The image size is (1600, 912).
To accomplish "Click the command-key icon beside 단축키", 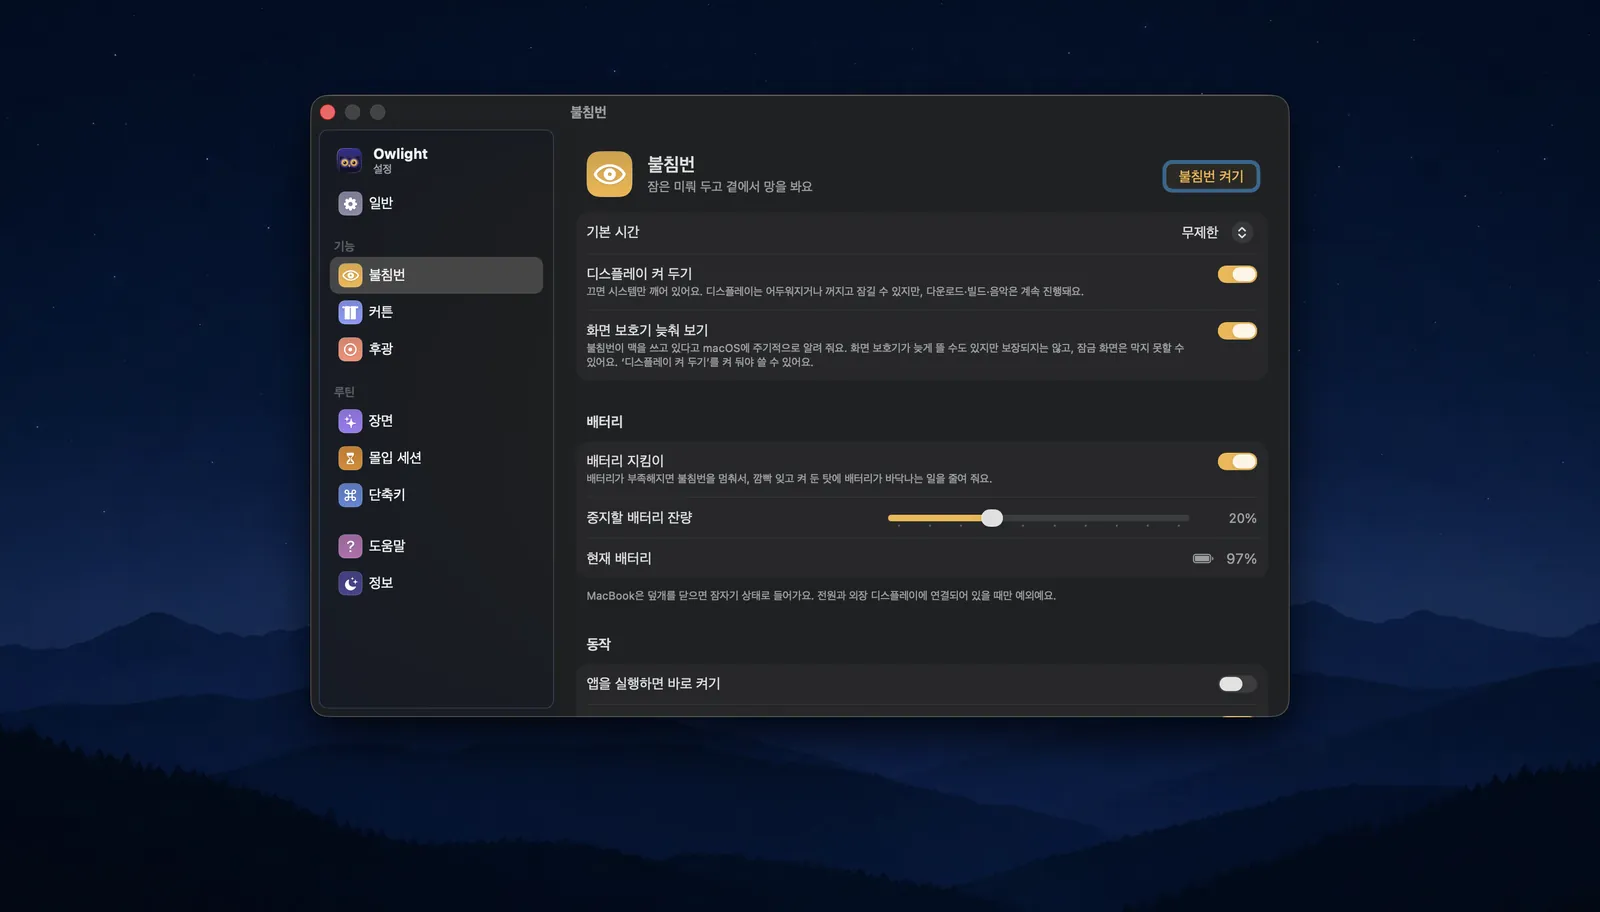I will [x=350, y=495].
